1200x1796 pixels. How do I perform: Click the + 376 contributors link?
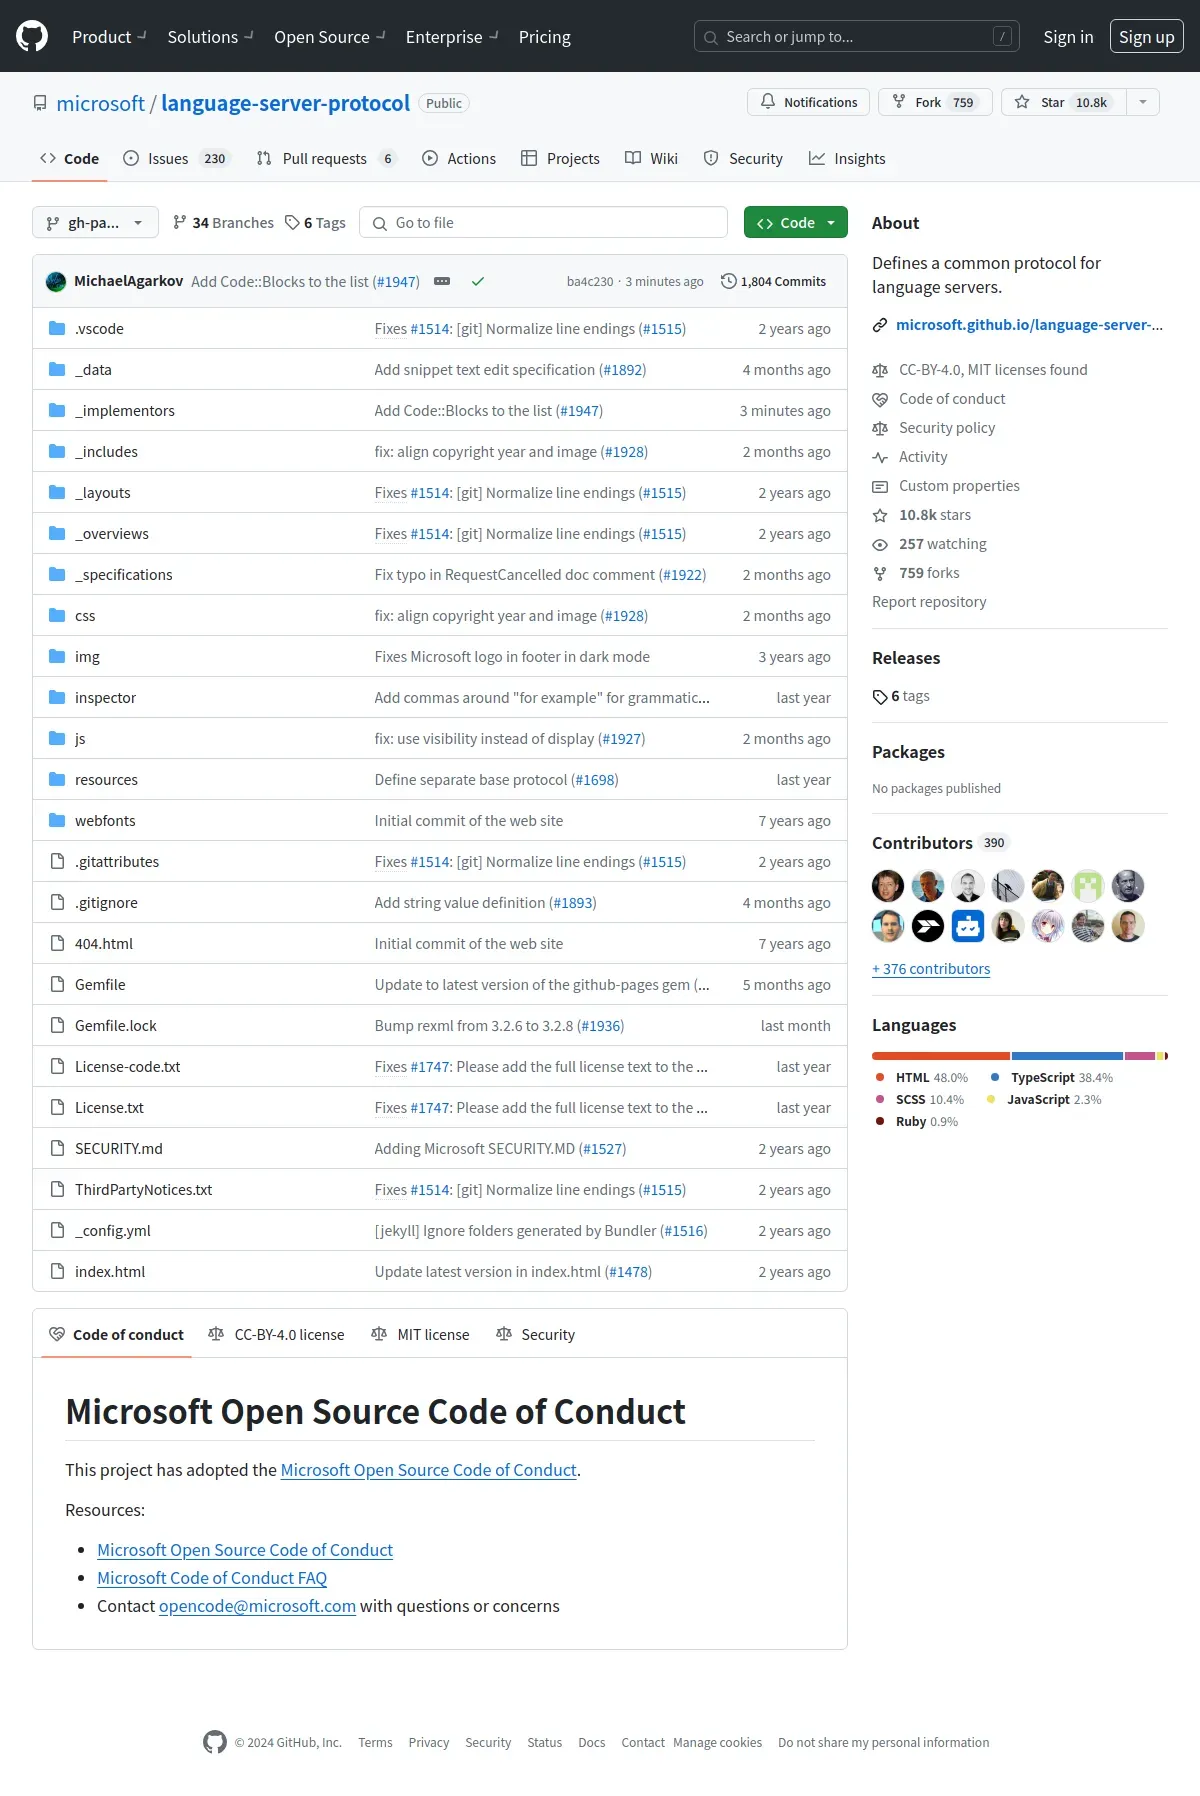click(x=931, y=969)
